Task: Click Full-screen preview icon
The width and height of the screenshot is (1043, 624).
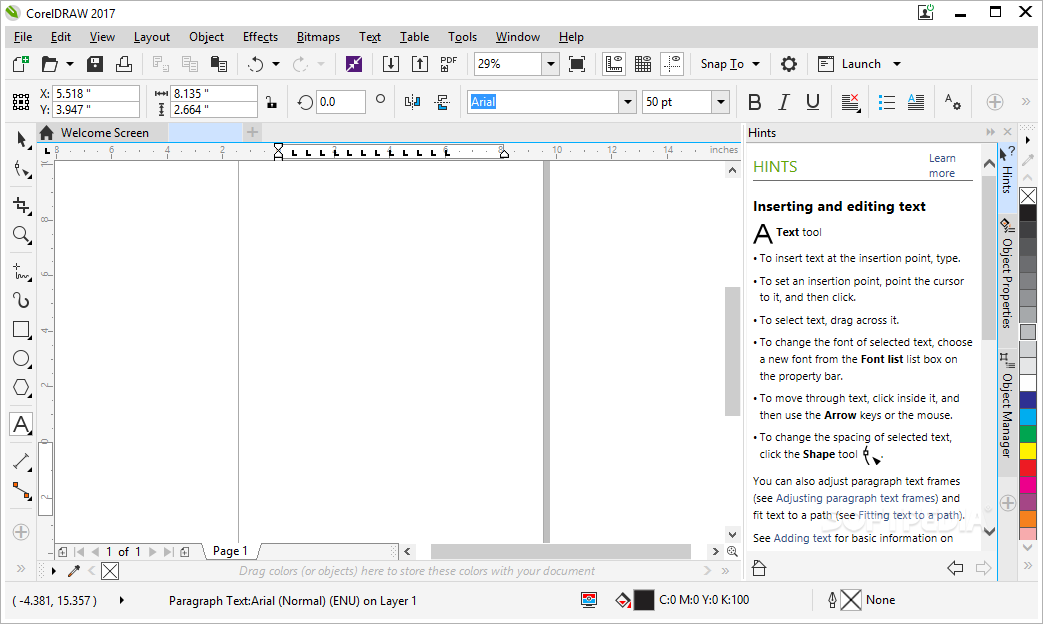Action: [577, 64]
